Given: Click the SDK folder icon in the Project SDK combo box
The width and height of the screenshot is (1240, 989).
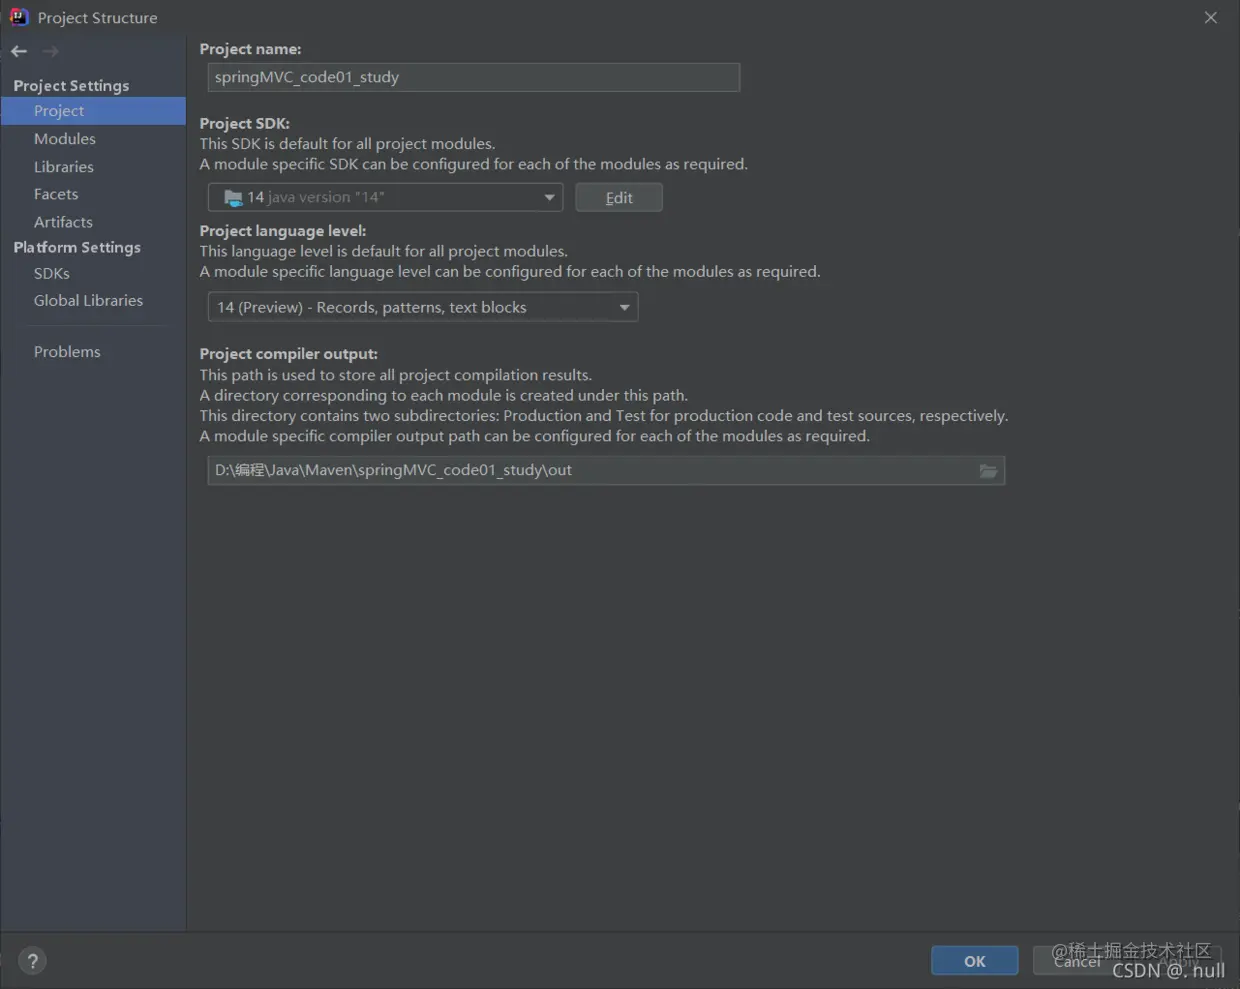Looking at the screenshot, I should coord(233,198).
